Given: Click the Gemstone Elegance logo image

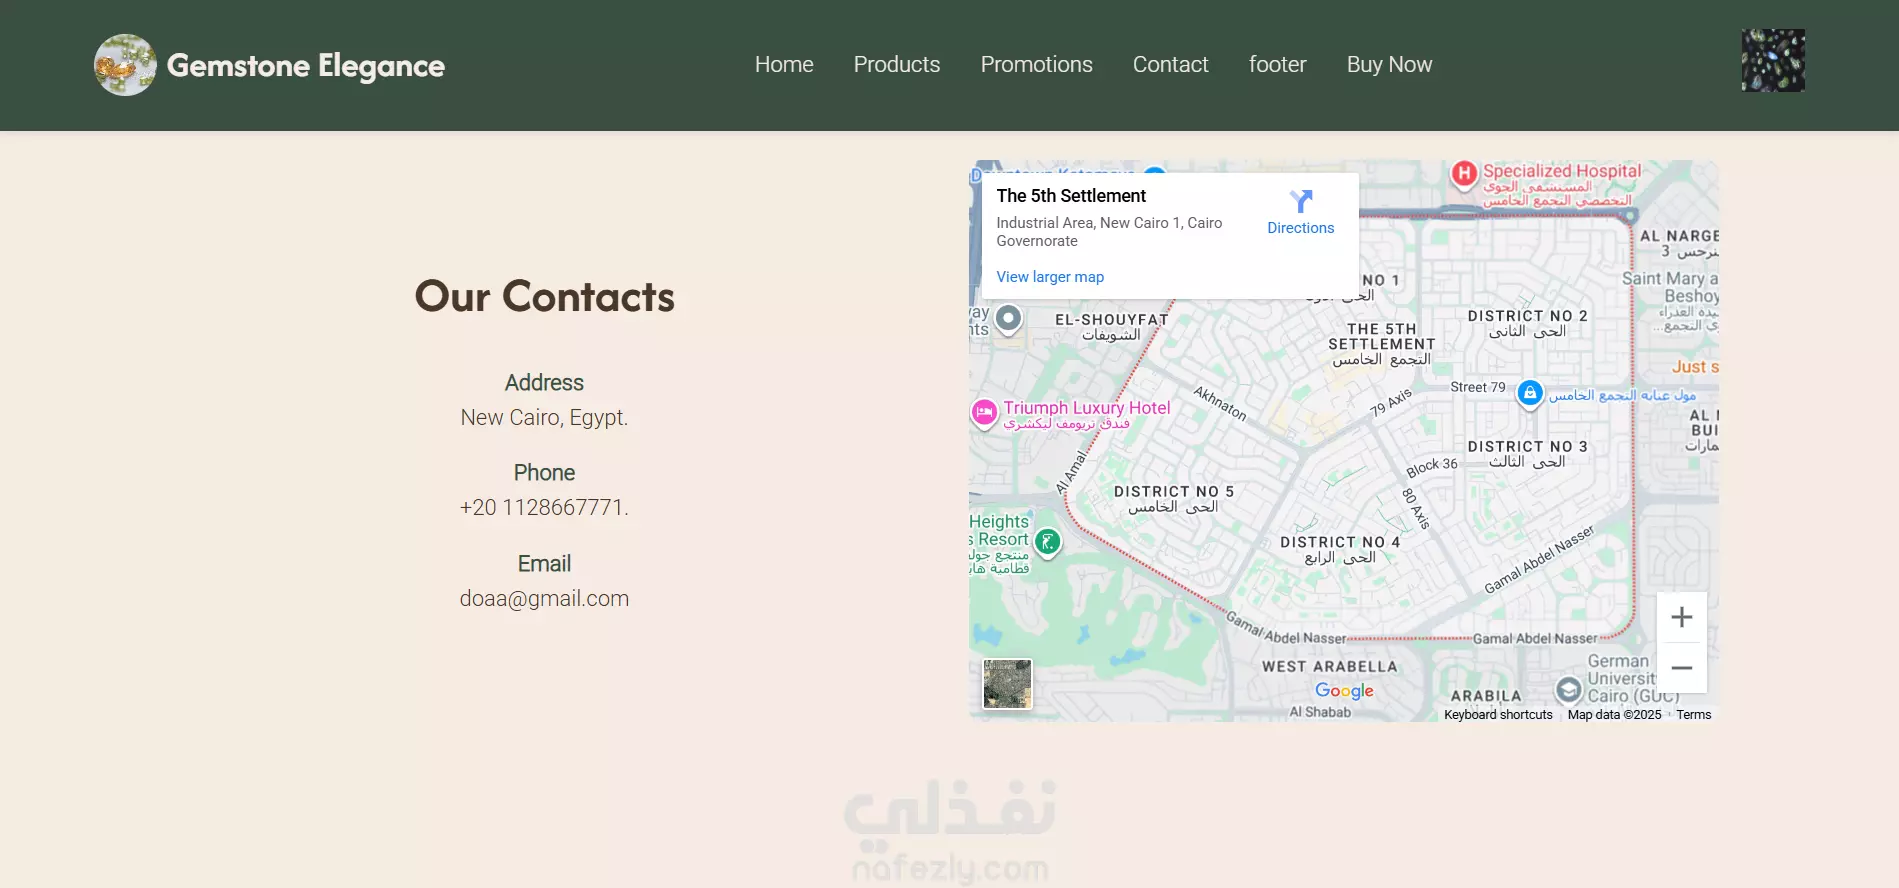Looking at the screenshot, I should point(125,65).
